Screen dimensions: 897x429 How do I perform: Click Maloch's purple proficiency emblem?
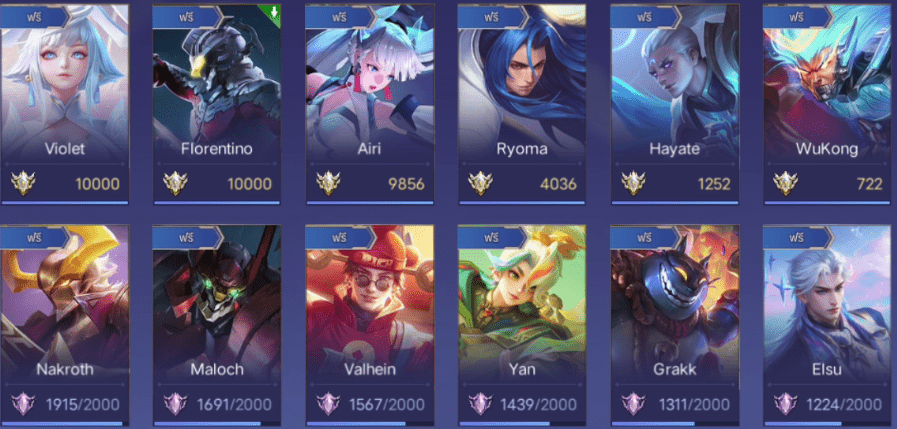pos(175,404)
